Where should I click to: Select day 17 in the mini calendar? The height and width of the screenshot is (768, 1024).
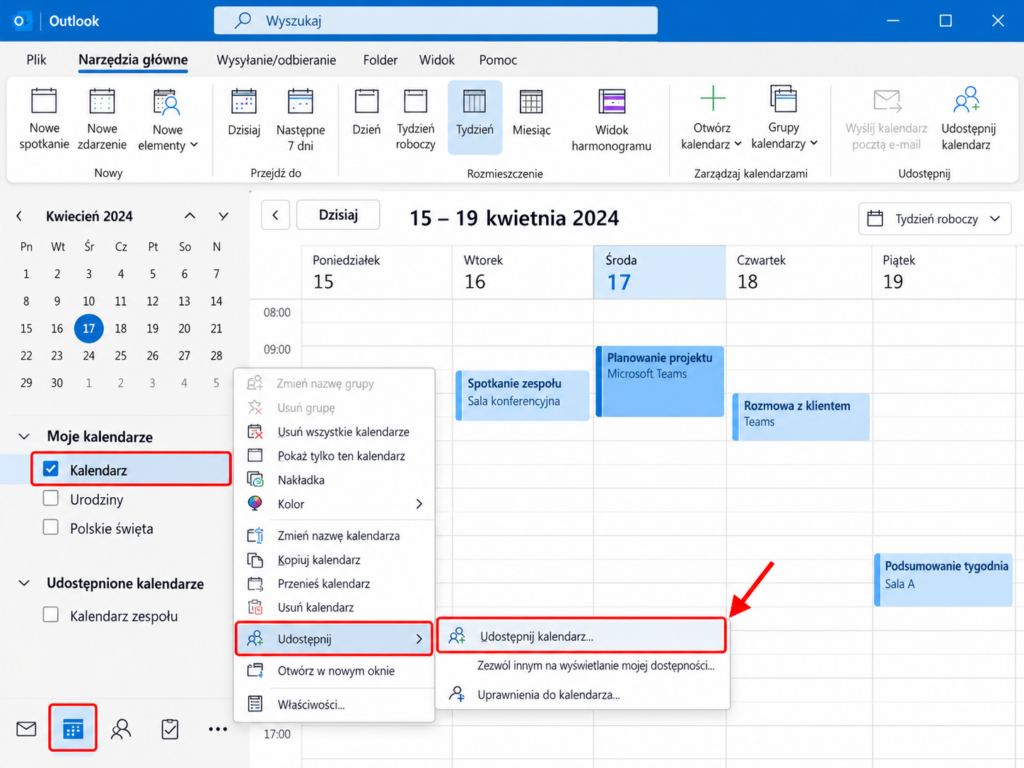click(89, 328)
